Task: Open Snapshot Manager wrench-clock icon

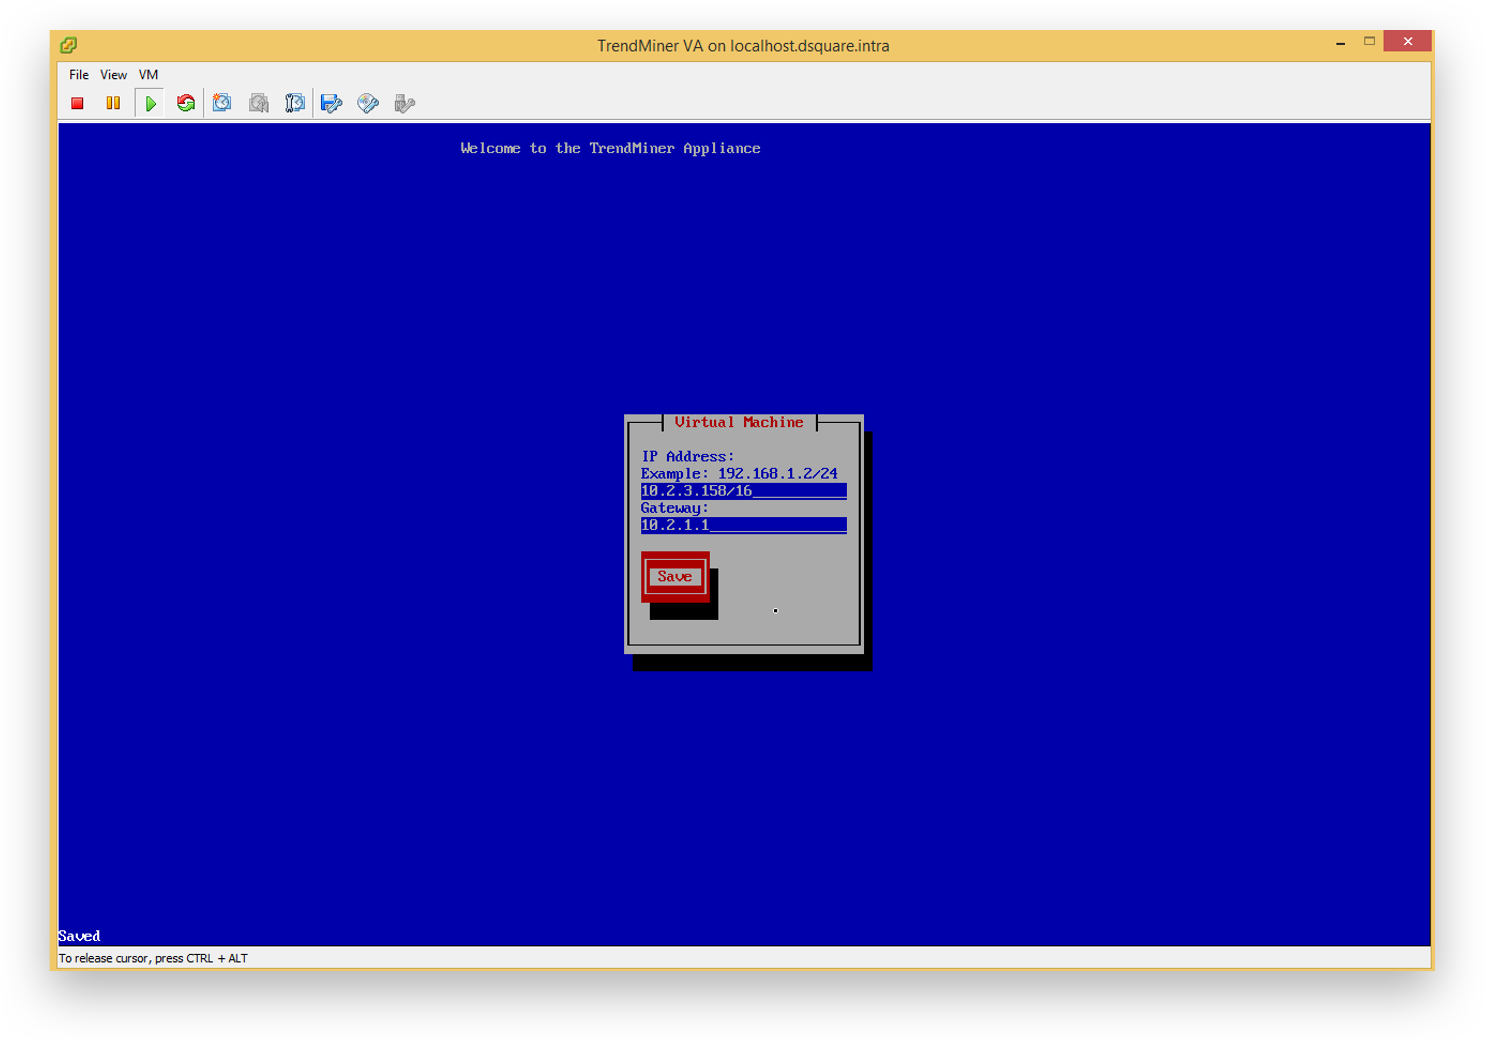Action: click(295, 103)
